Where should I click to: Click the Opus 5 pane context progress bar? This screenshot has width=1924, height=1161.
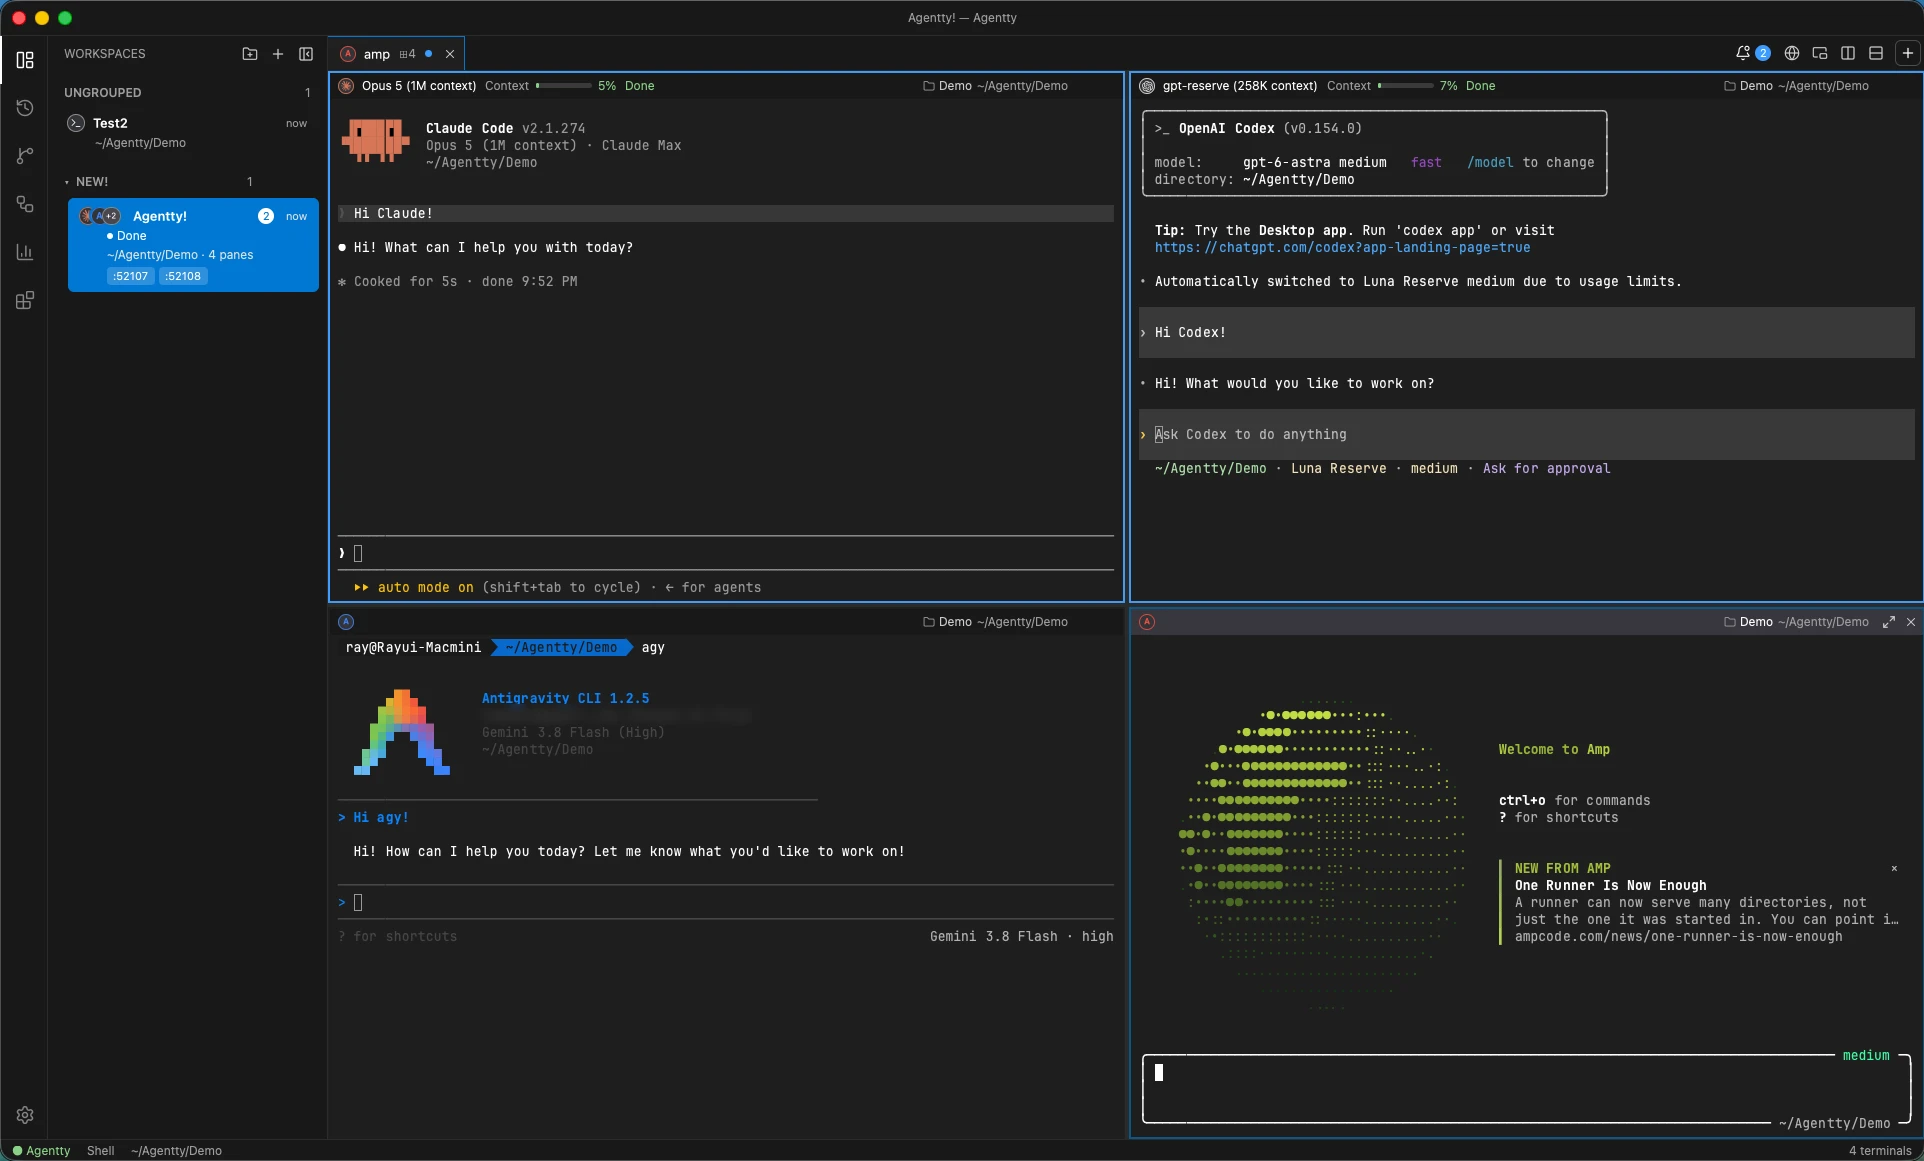[x=564, y=86]
